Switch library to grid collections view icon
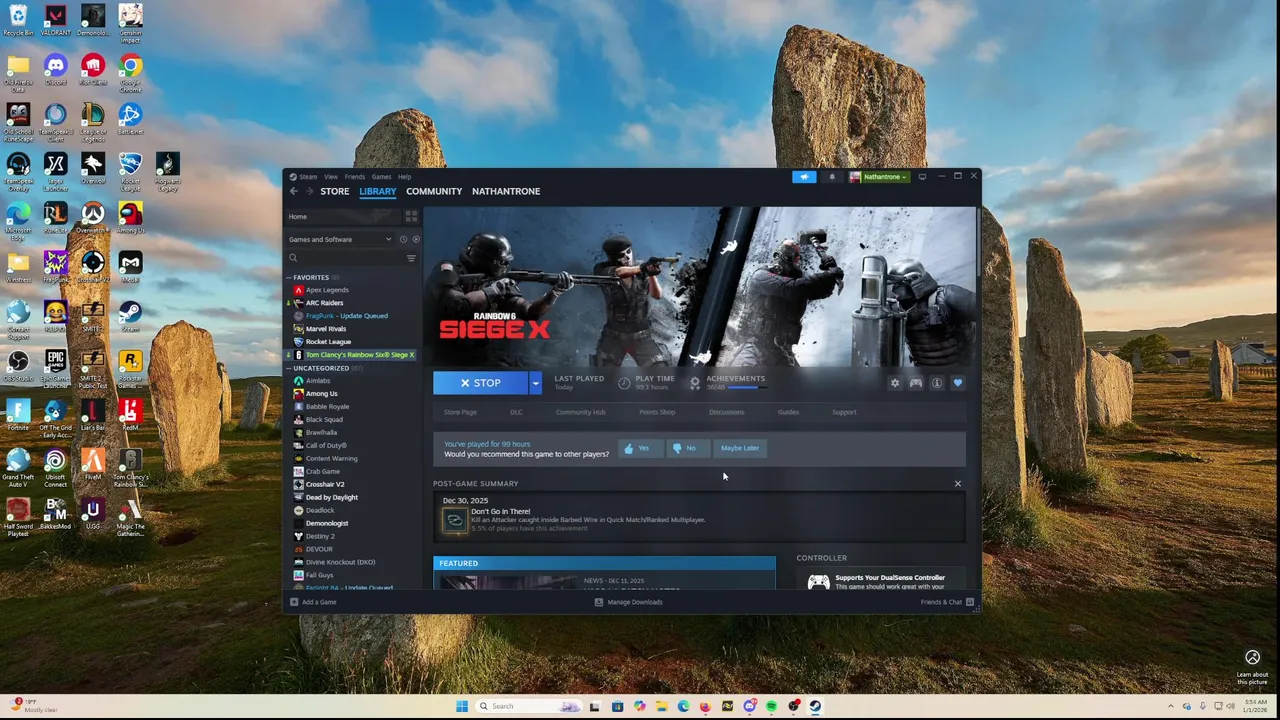 [411, 216]
